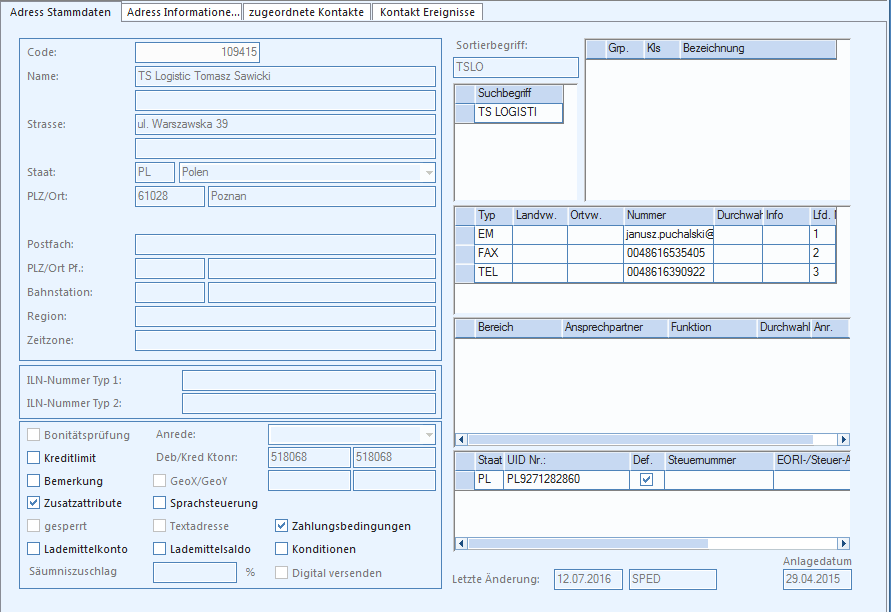Enable the Konditionen checkbox
Screen dimensions: 891x612
coord(281,549)
